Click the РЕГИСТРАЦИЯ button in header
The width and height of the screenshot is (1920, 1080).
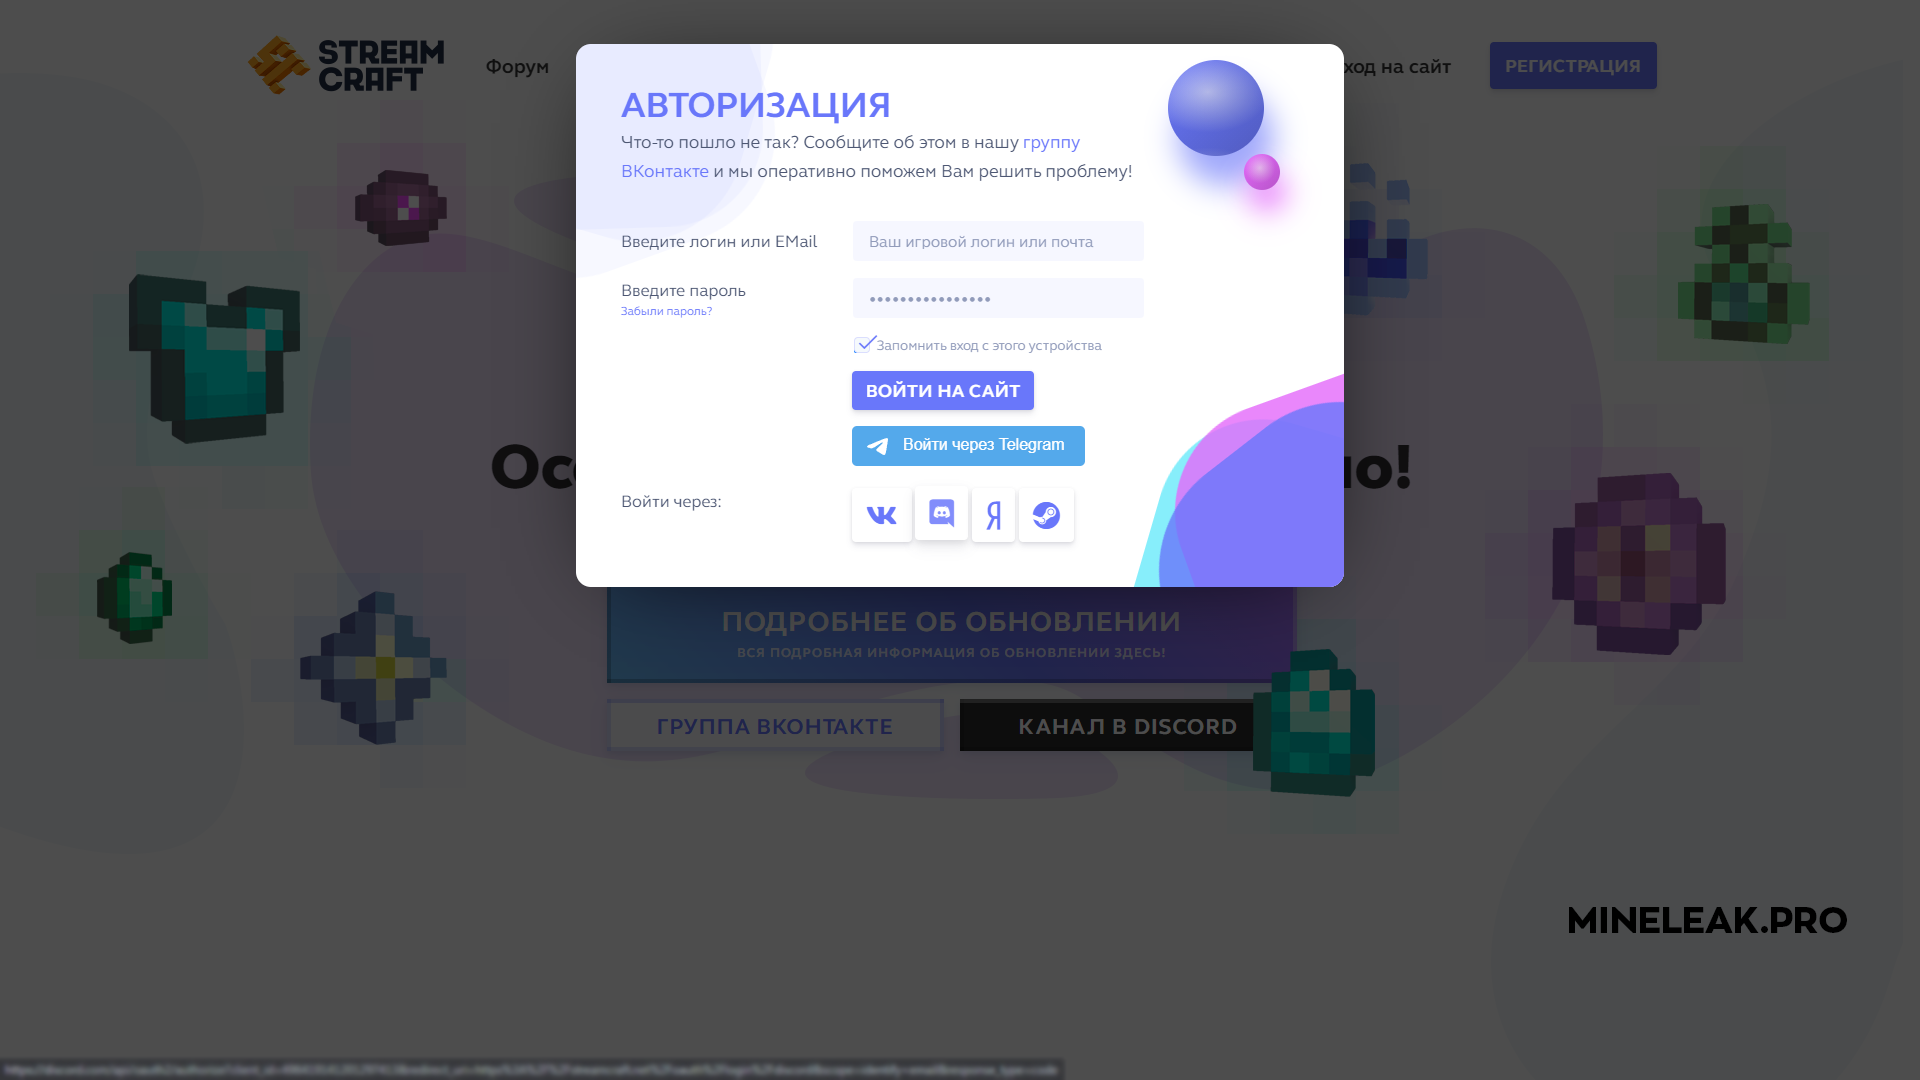click(1573, 66)
